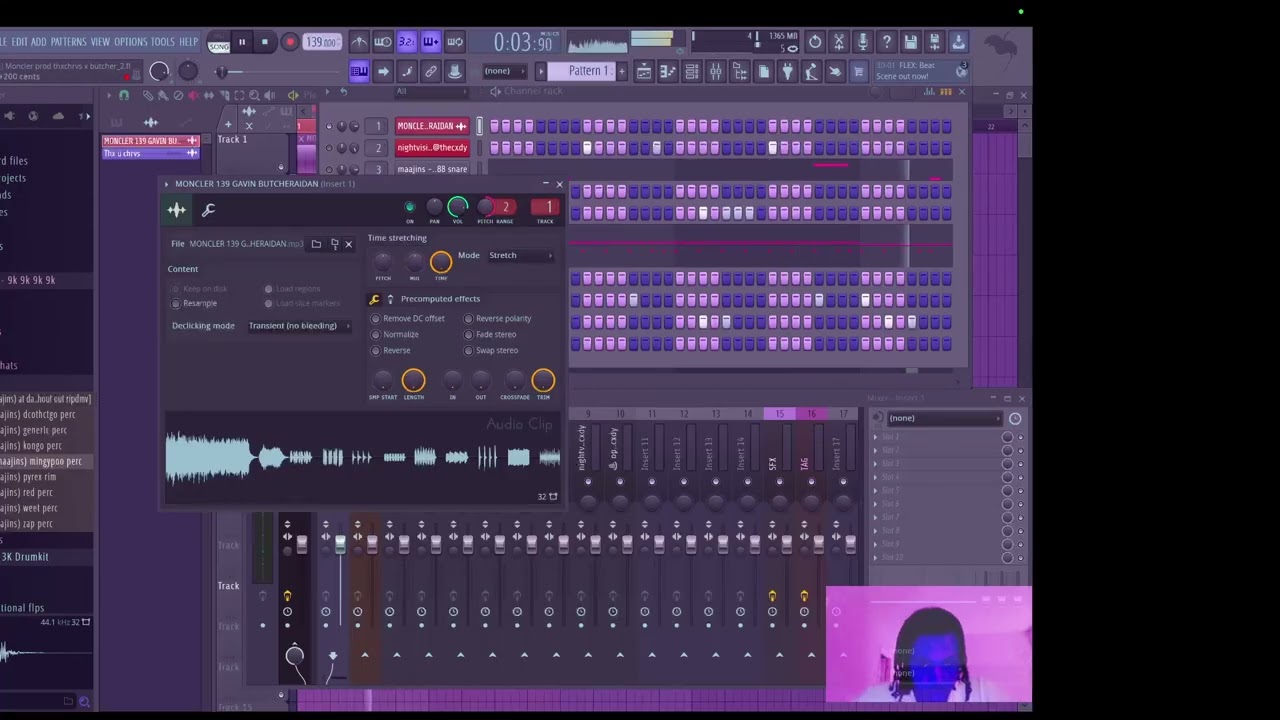Arm the red record button
1280x720 pixels.
point(289,42)
